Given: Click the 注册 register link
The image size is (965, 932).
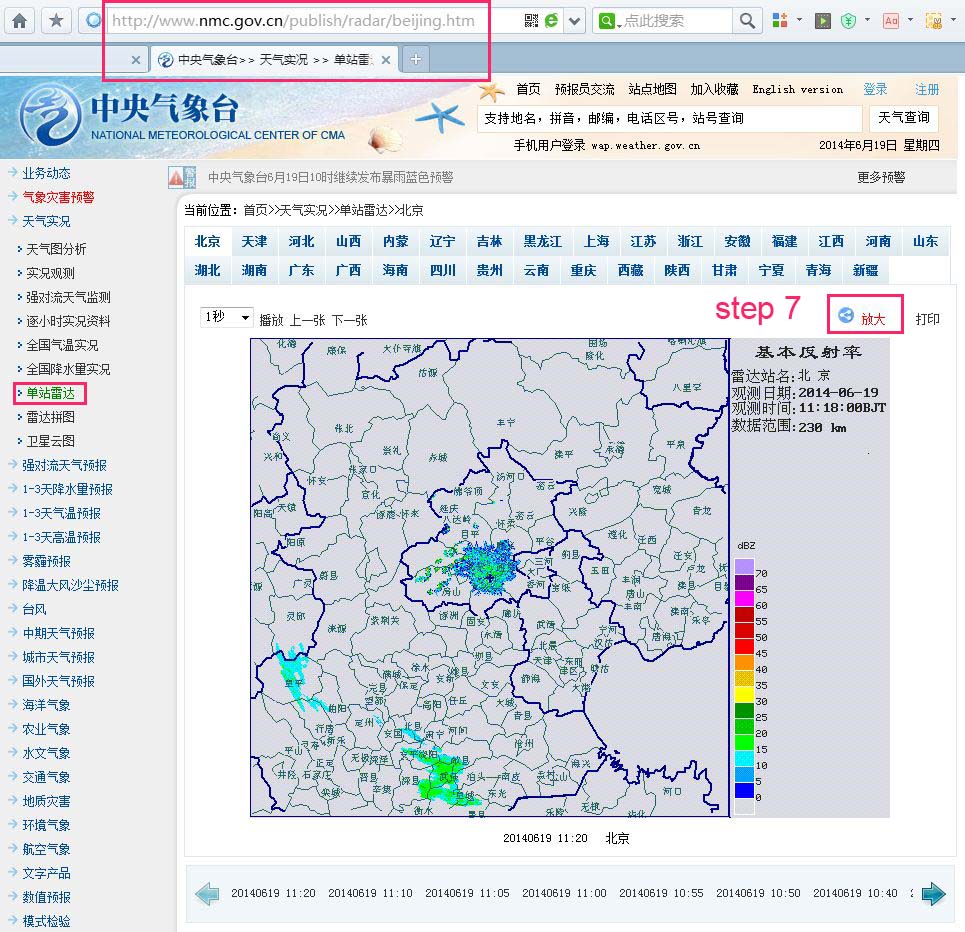Looking at the screenshot, I should point(927,89).
